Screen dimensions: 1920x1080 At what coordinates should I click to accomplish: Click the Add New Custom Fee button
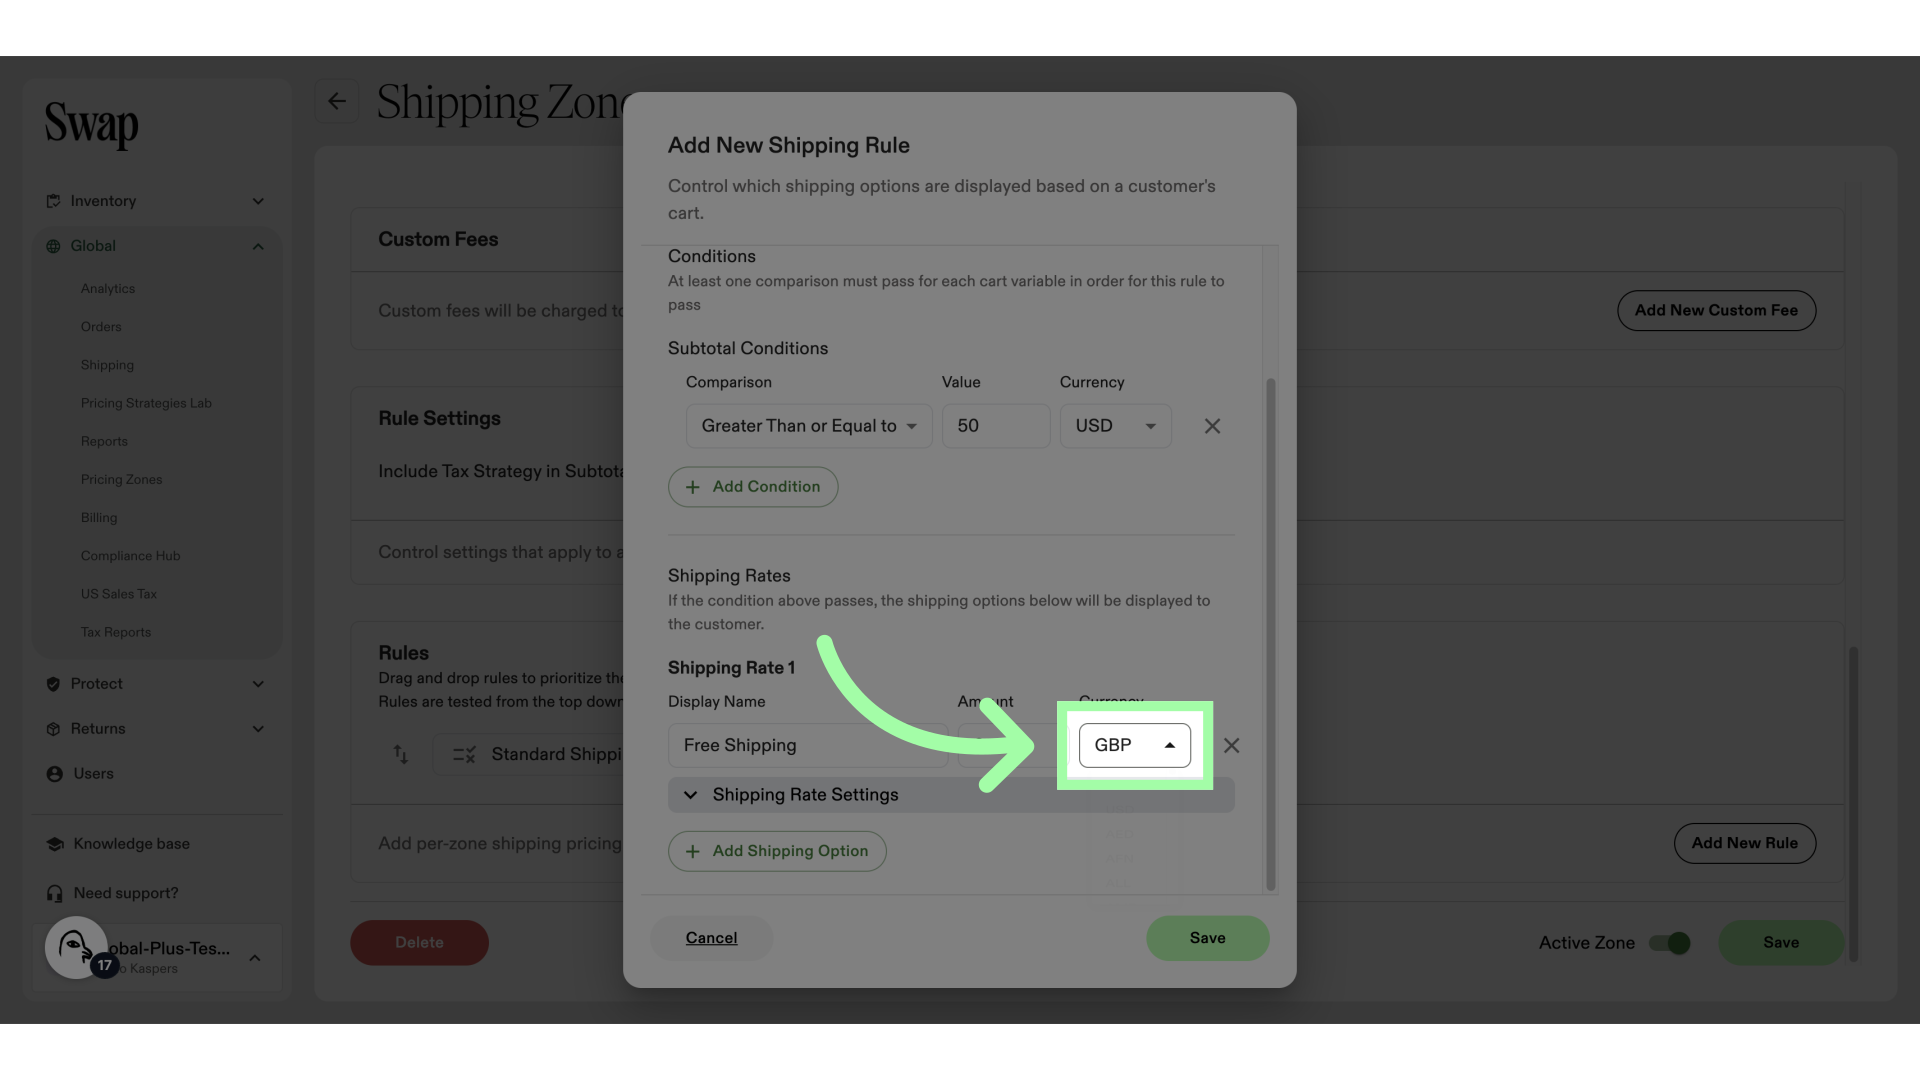coord(1716,311)
